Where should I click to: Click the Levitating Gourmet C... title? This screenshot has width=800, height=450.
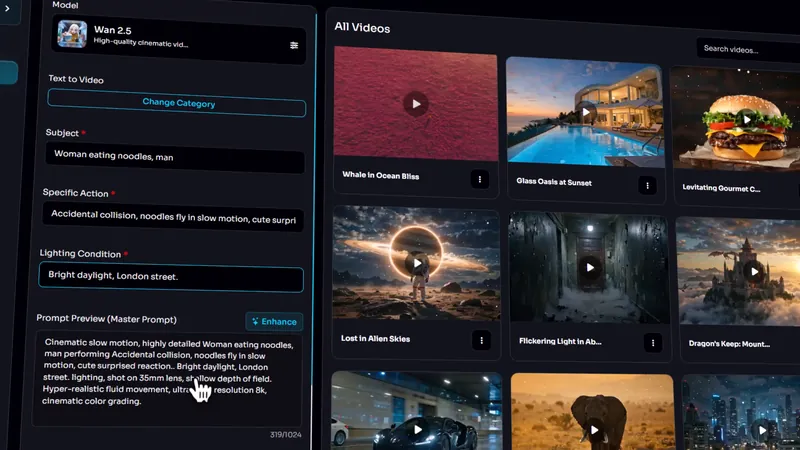pos(721,188)
